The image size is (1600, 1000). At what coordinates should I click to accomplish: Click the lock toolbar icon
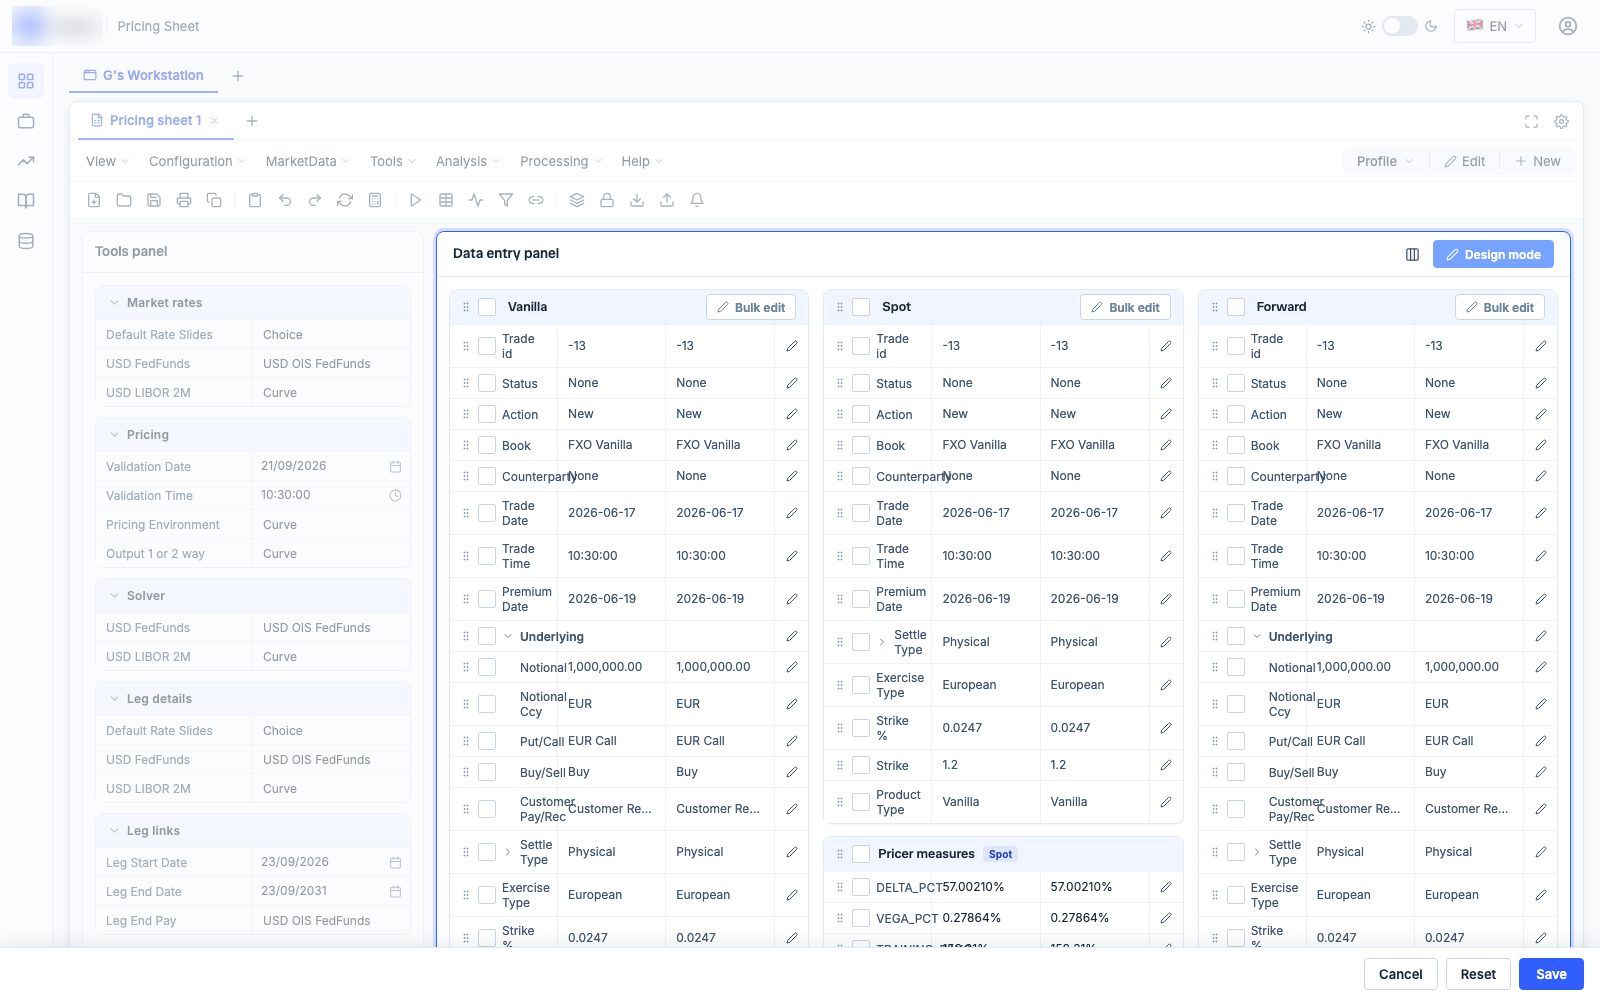(x=607, y=200)
